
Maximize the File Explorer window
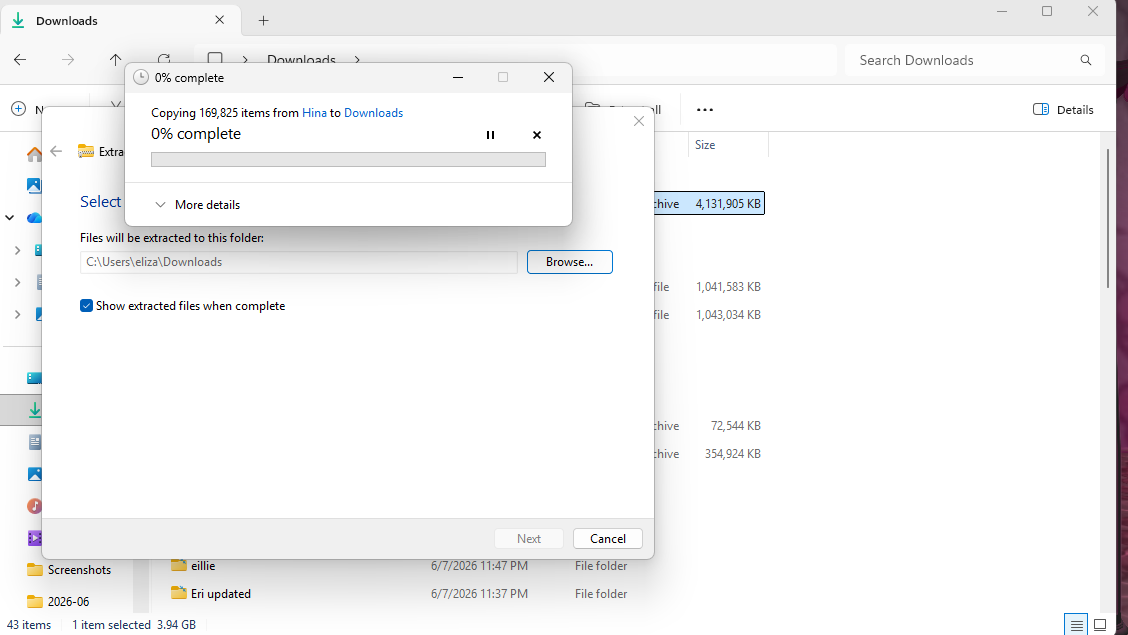pyautogui.click(x=1047, y=11)
